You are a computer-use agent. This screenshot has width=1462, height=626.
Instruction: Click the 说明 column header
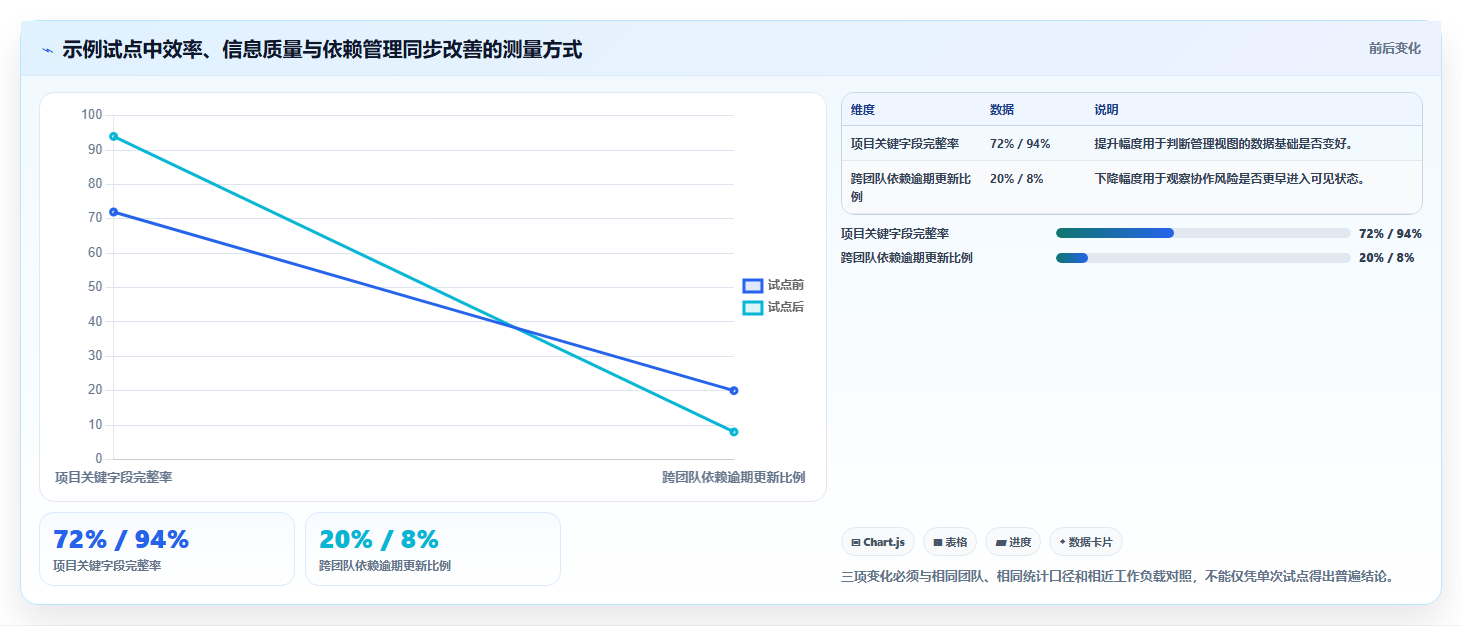(x=1106, y=110)
